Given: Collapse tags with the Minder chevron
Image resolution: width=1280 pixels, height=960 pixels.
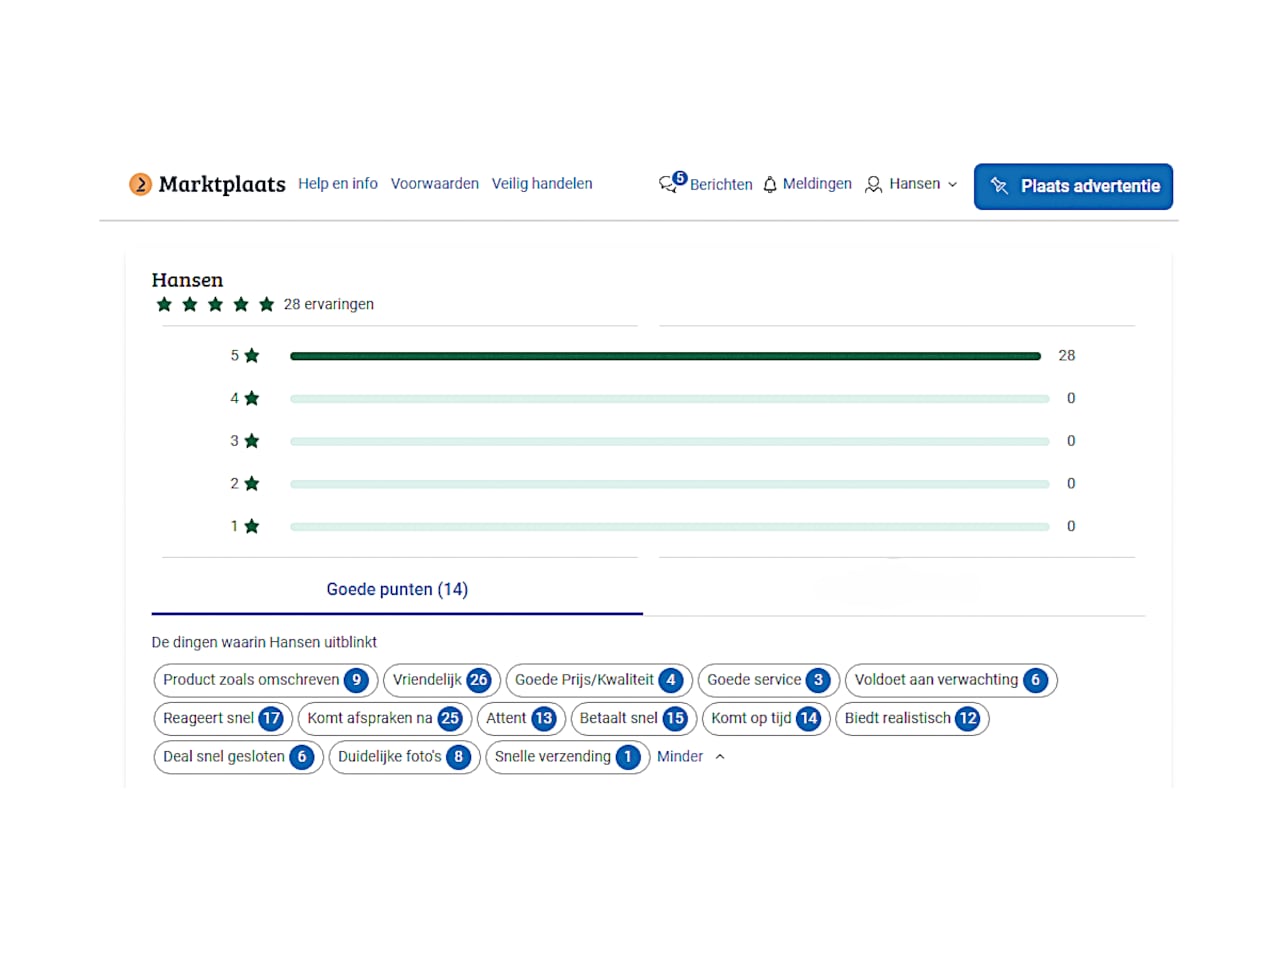Looking at the screenshot, I should (720, 757).
